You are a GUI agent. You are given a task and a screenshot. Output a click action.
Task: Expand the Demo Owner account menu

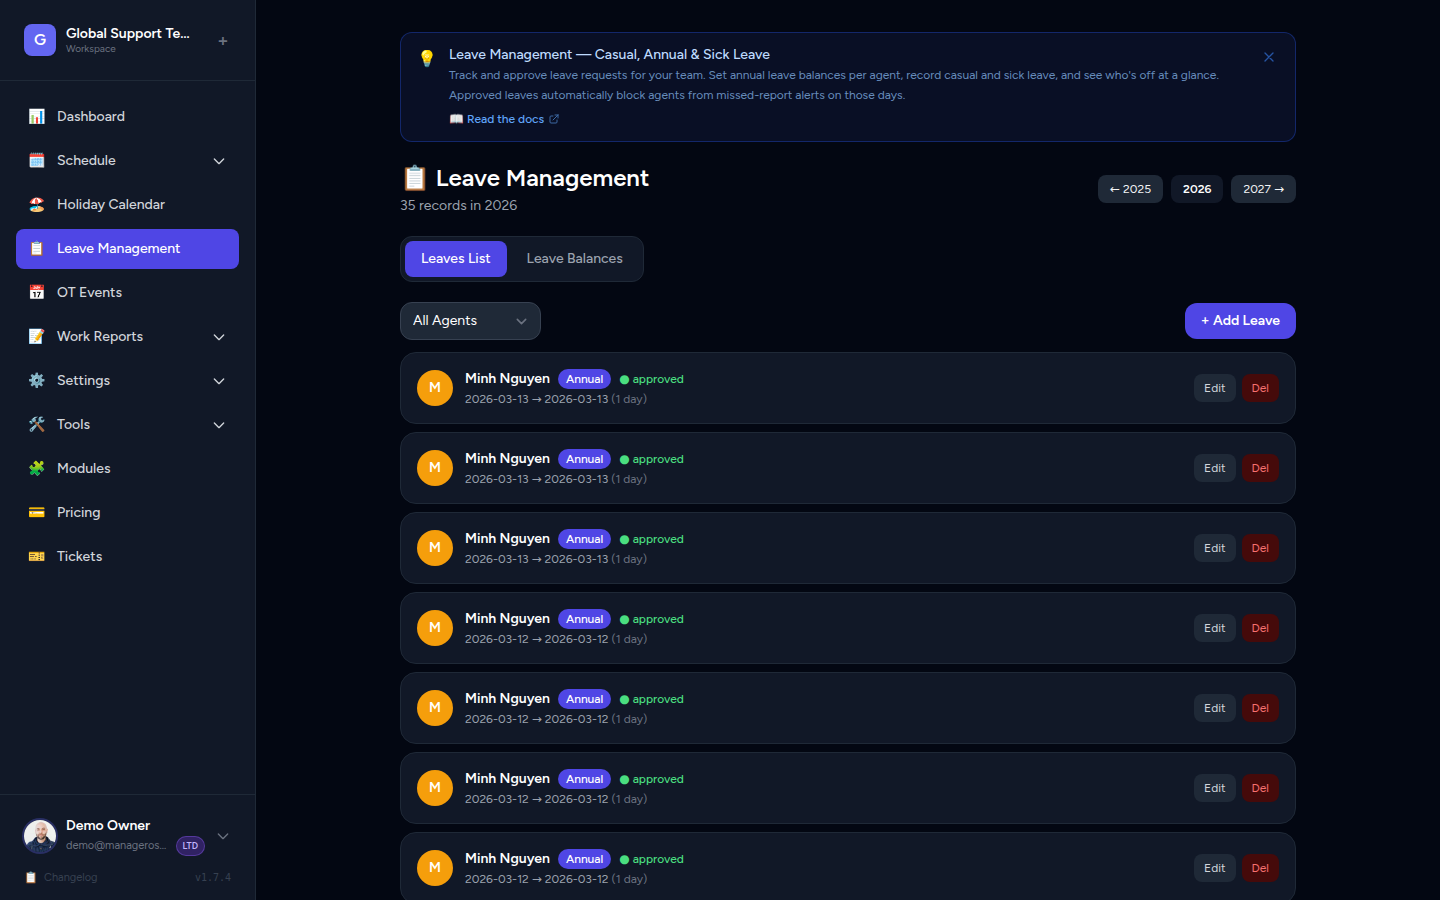pos(222,836)
